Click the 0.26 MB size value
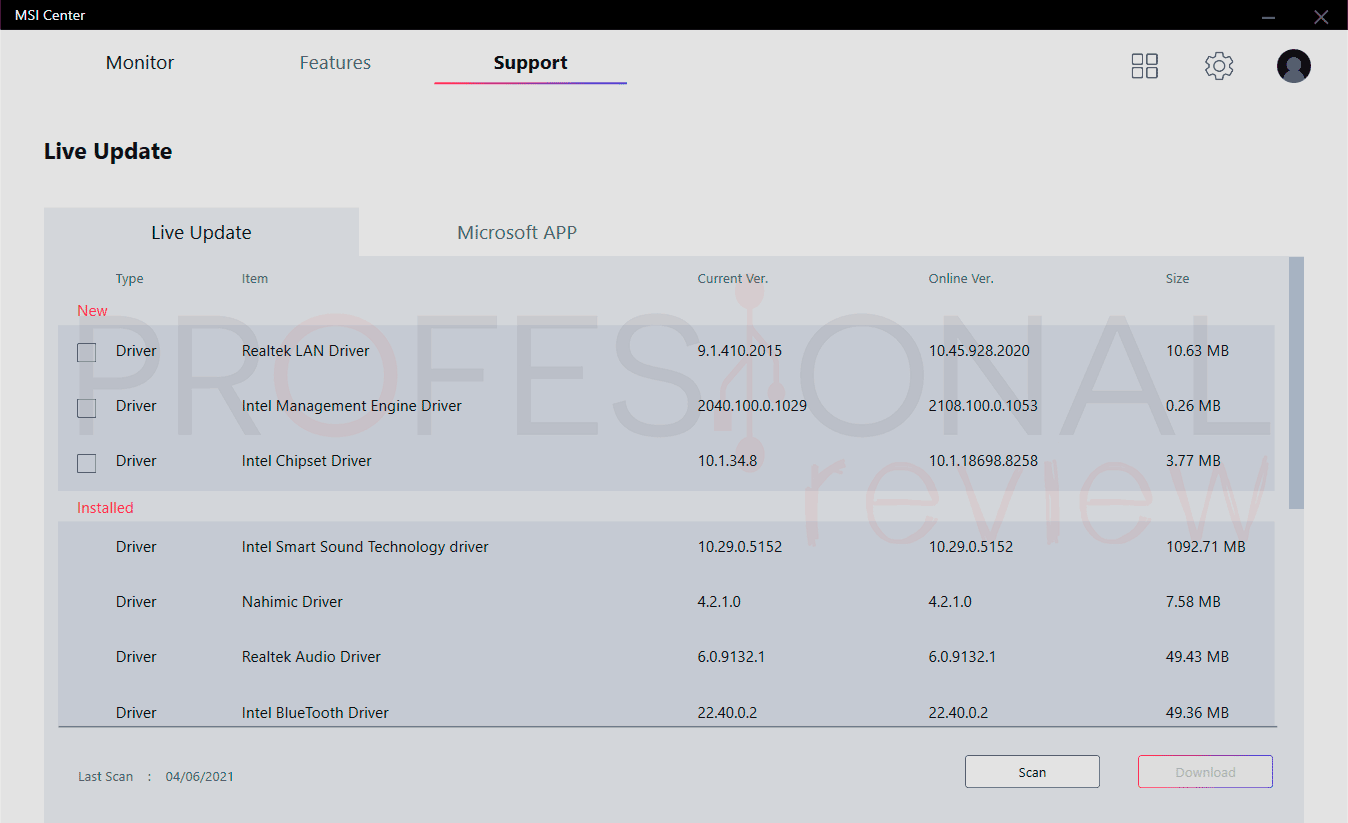This screenshot has height=823, width=1348. click(1193, 406)
